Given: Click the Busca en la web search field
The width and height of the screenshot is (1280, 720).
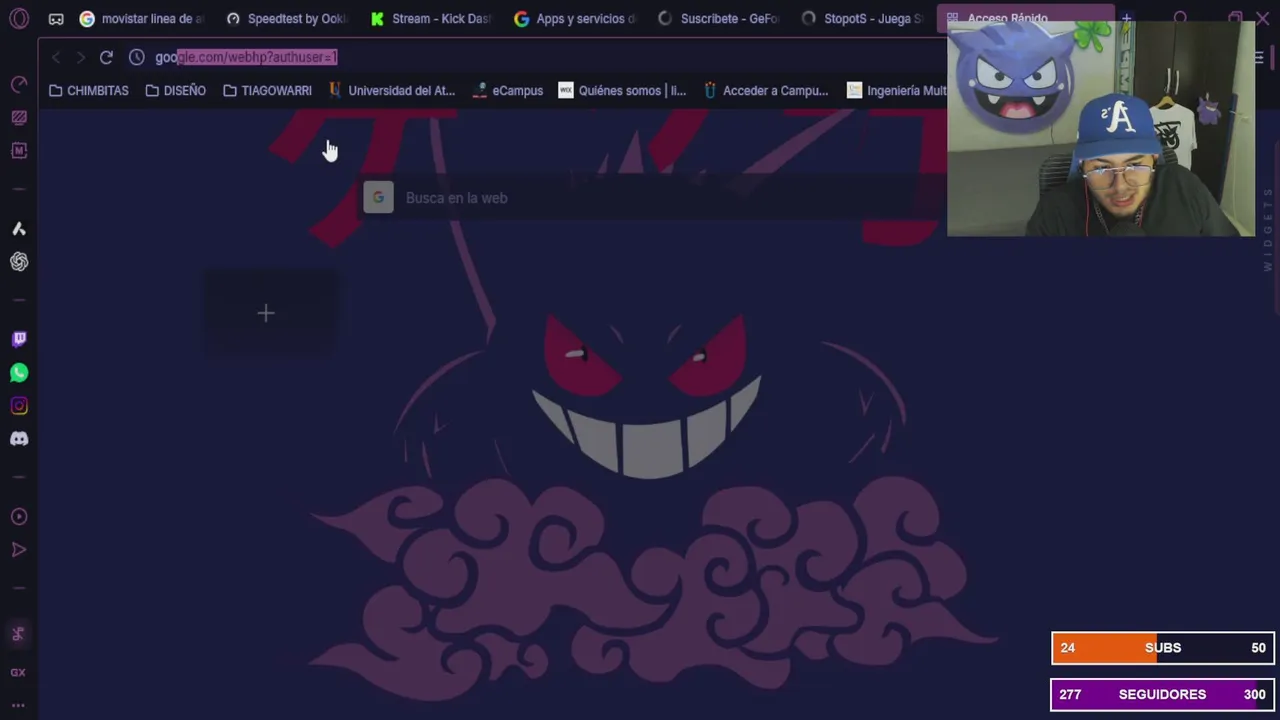Looking at the screenshot, I should point(654,198).
